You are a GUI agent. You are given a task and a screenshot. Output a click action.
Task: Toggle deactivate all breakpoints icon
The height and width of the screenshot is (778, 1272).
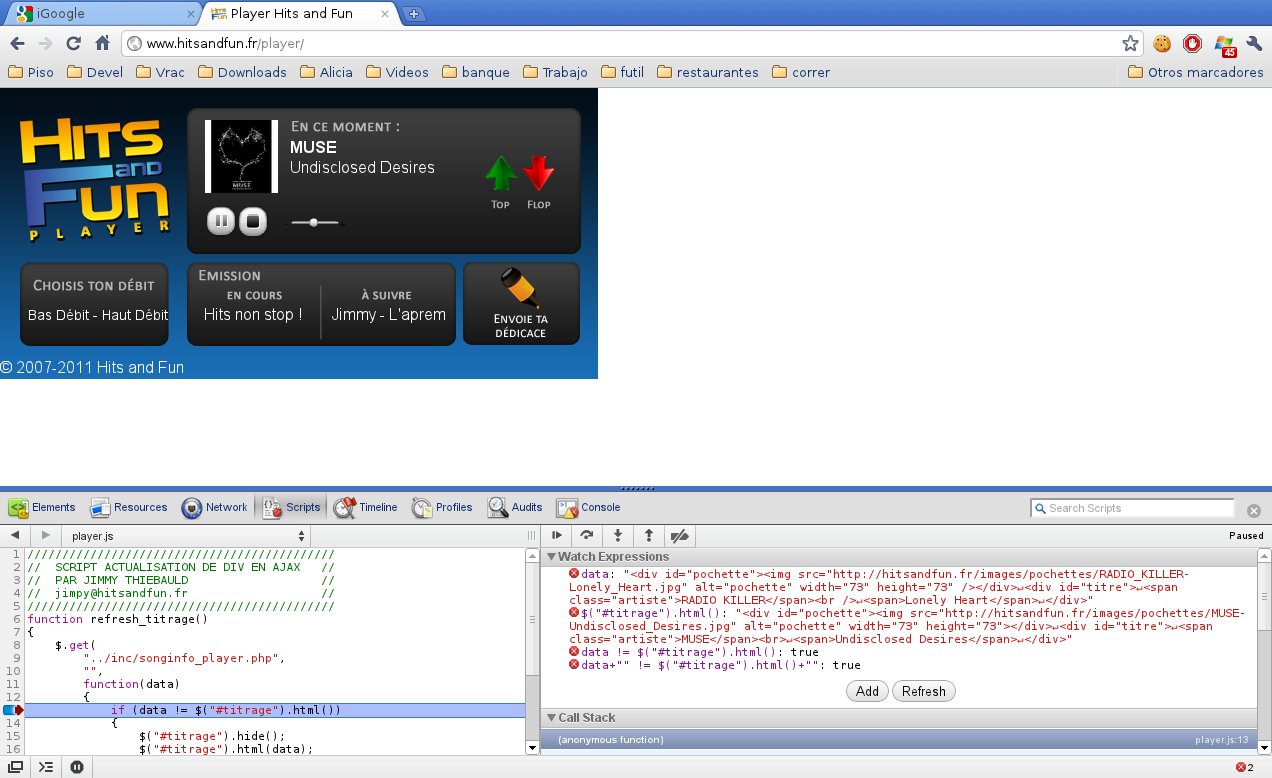[679, 536]
